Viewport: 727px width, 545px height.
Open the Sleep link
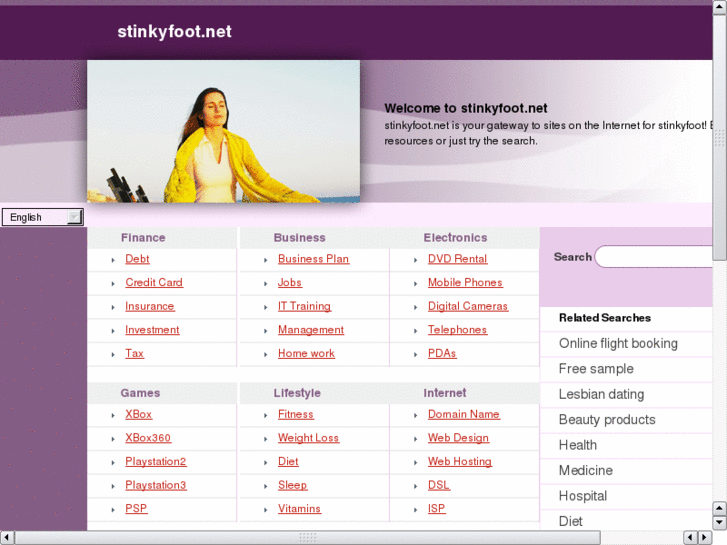pos(292,485)
